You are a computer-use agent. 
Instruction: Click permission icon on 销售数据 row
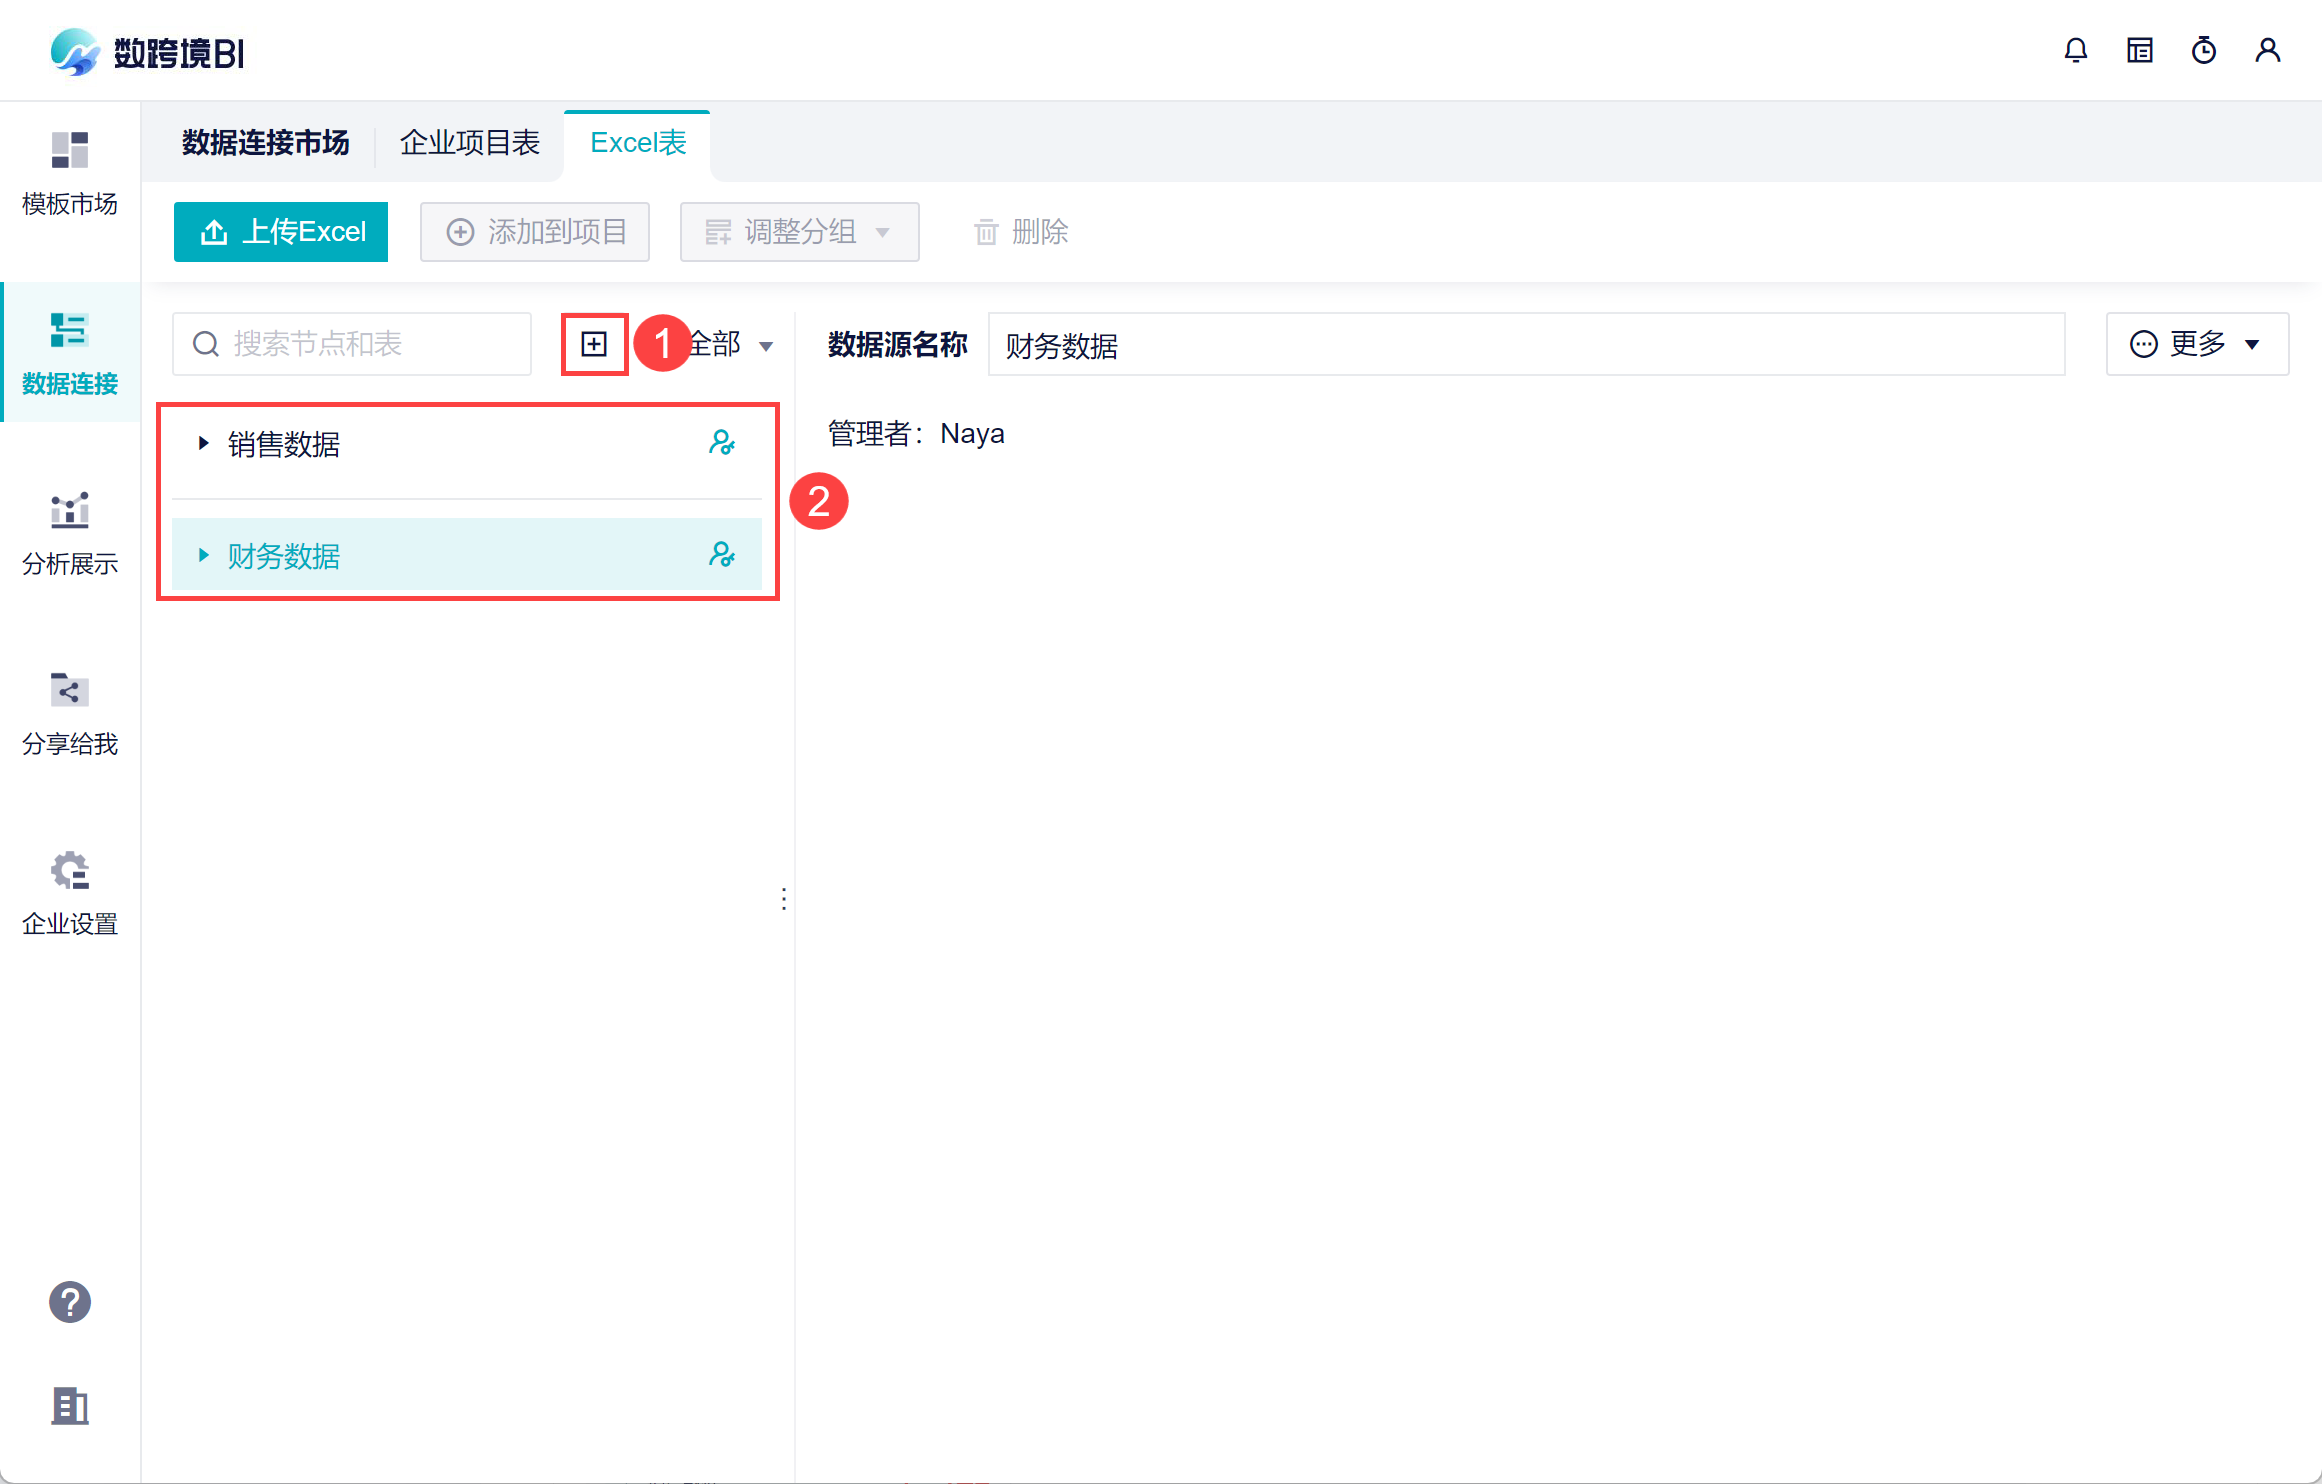point(722,443)
